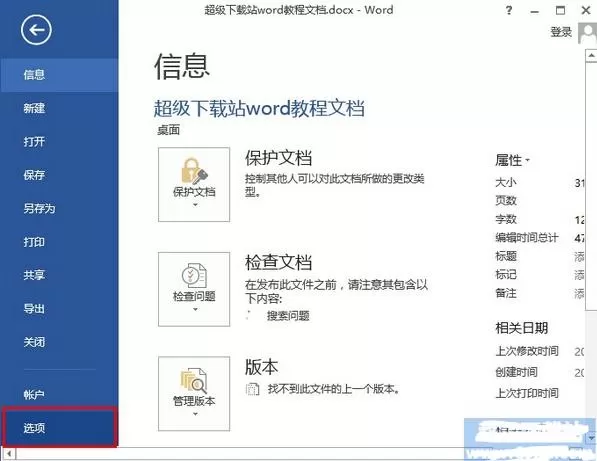
Task: Click the 版本 heading
Action: click(x=262, y=367)
